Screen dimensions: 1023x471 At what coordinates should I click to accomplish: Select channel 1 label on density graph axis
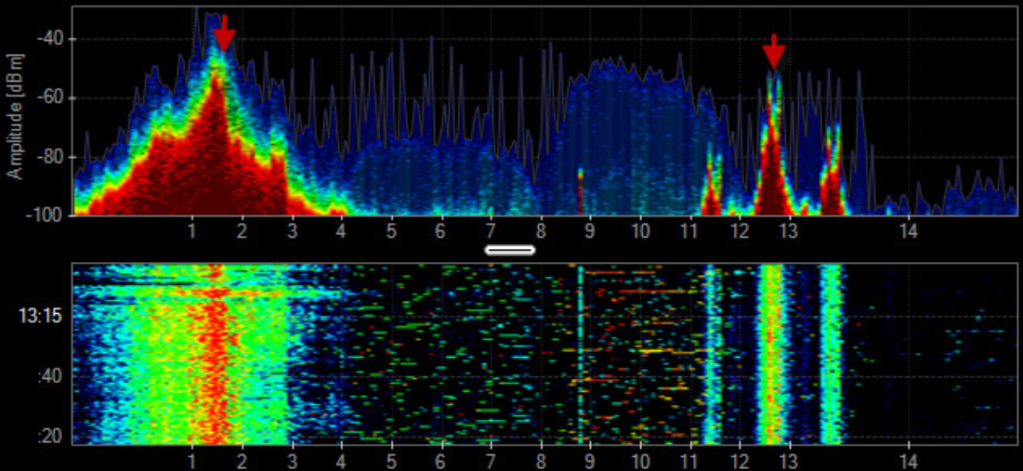192,232
